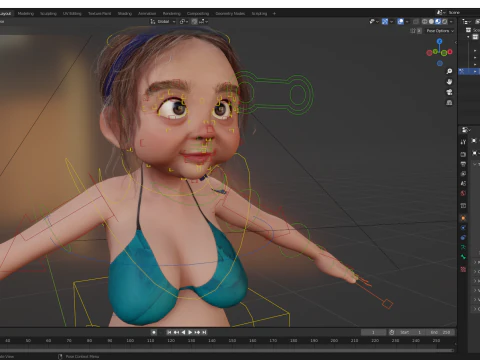Toggle perspective/orthographic grid icon
Viewport: 480px width, 360px height.
click(449, 102)
